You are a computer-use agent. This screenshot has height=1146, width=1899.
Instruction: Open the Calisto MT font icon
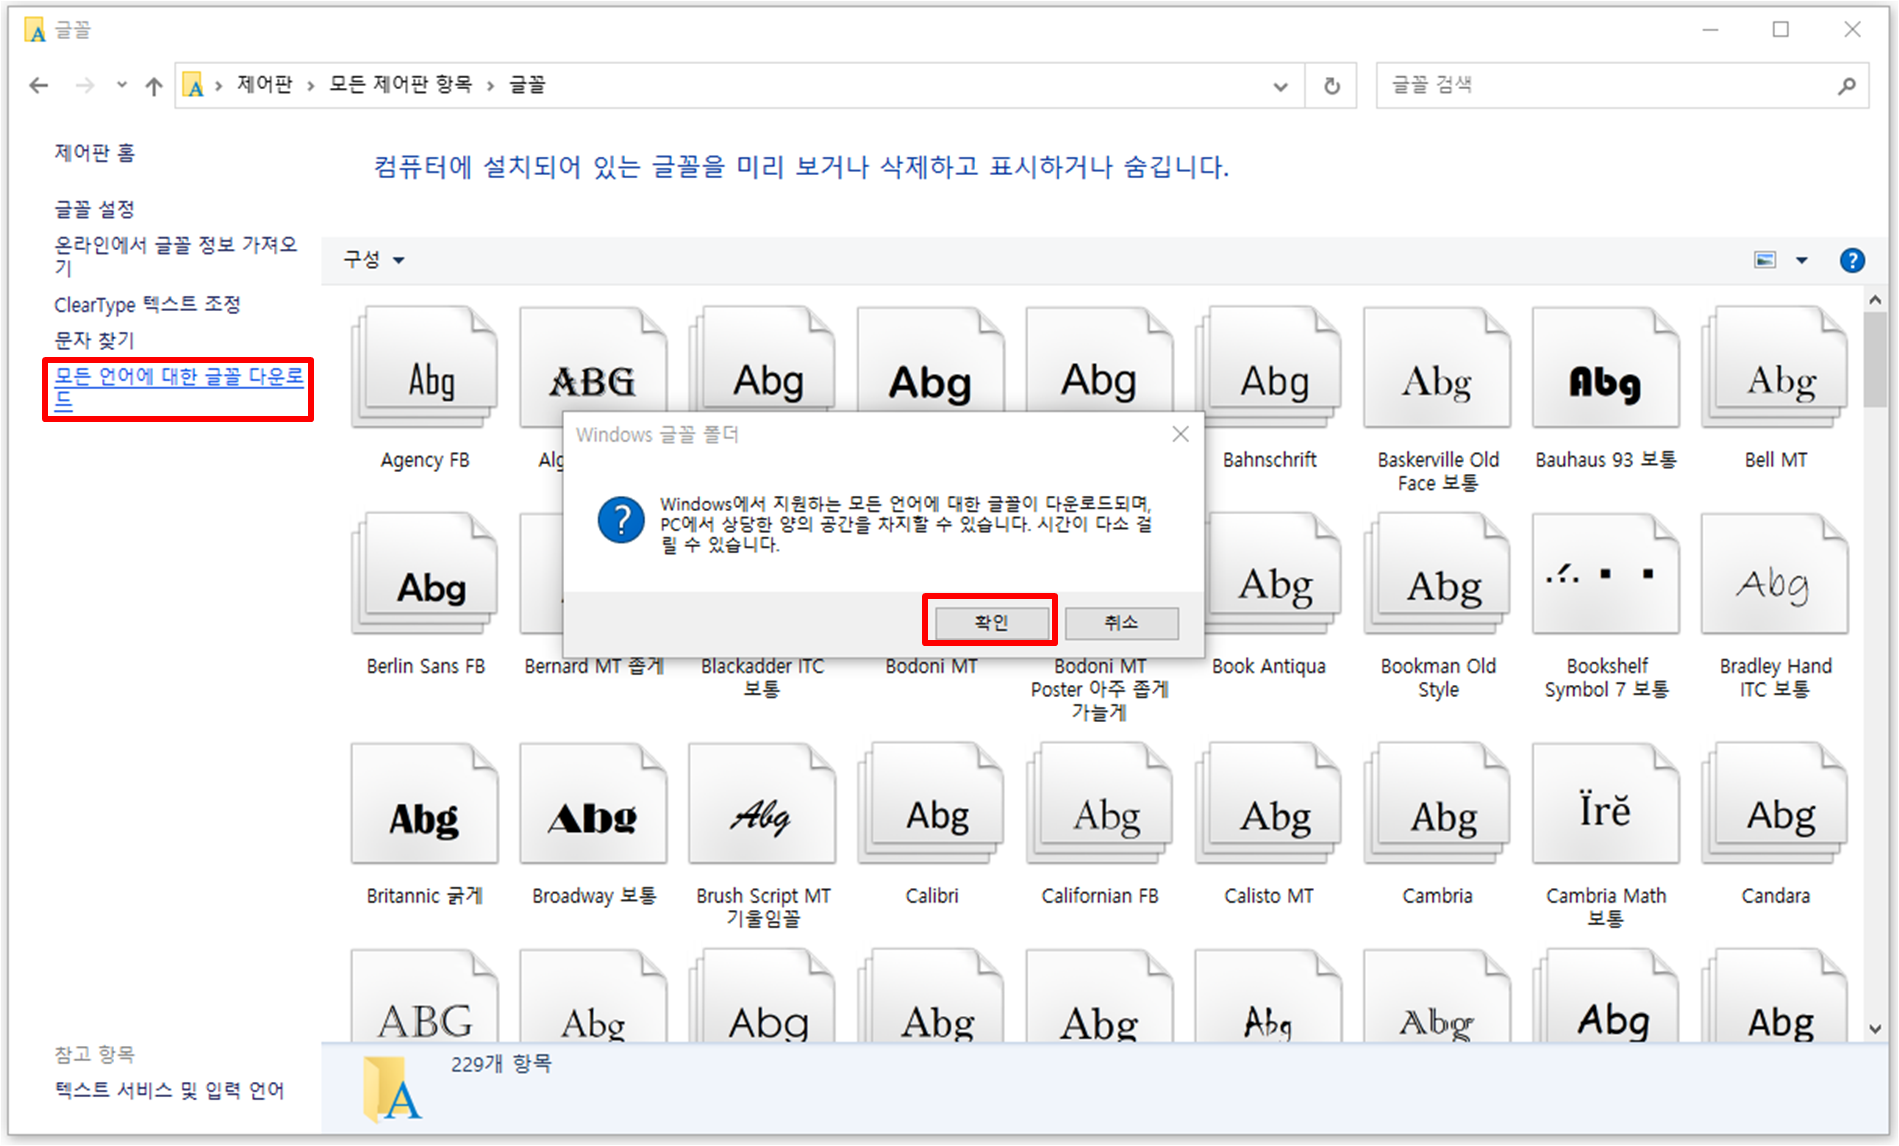coord(1269,804)
